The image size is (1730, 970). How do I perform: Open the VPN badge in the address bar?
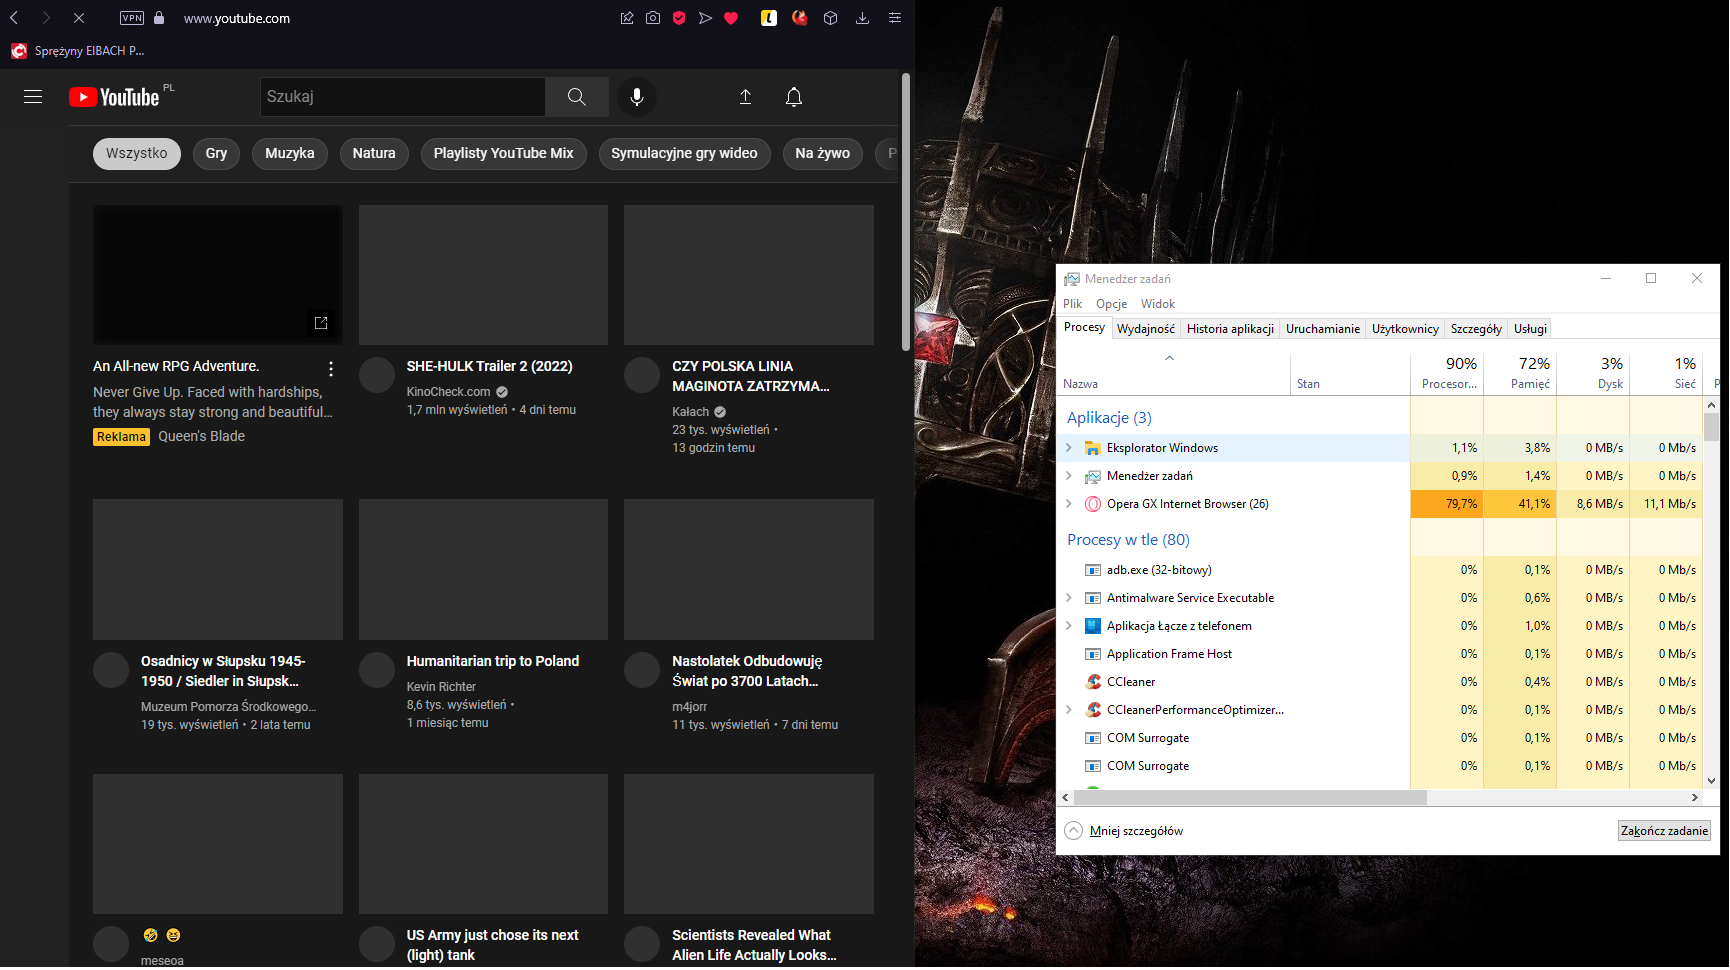pyautogui.click(x=132, y=18)
